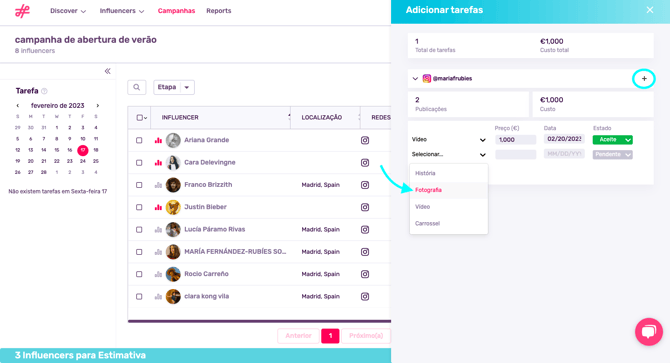Open Rocío Carreño's Instagram icon

tap(365, 274)
